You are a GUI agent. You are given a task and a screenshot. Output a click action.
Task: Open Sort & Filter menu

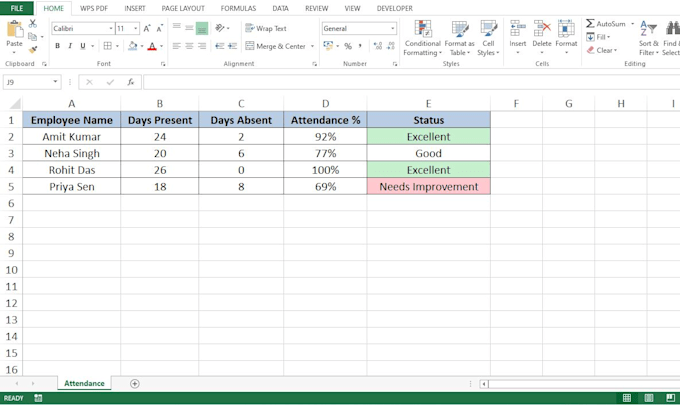pyautogui.click(x=649, y=38)
